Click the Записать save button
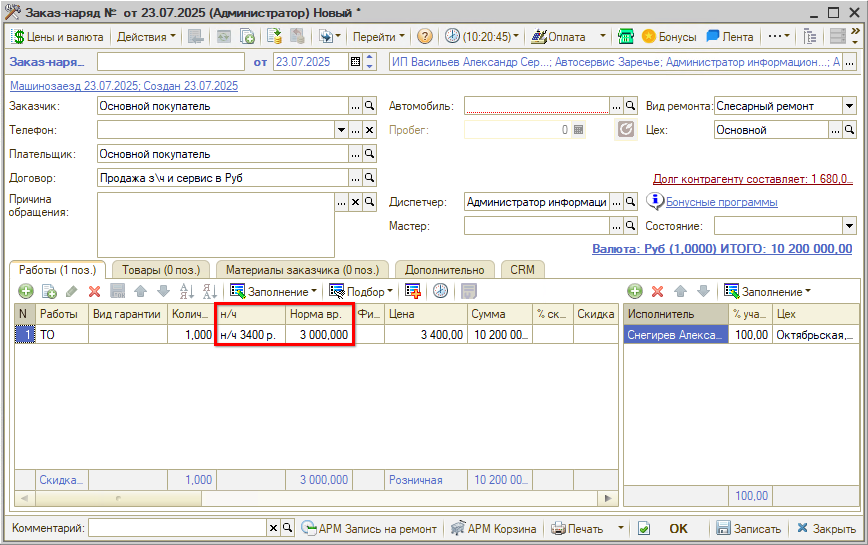Image resolution: width=868 pixels, height=545 pixels. pos(748,528)
